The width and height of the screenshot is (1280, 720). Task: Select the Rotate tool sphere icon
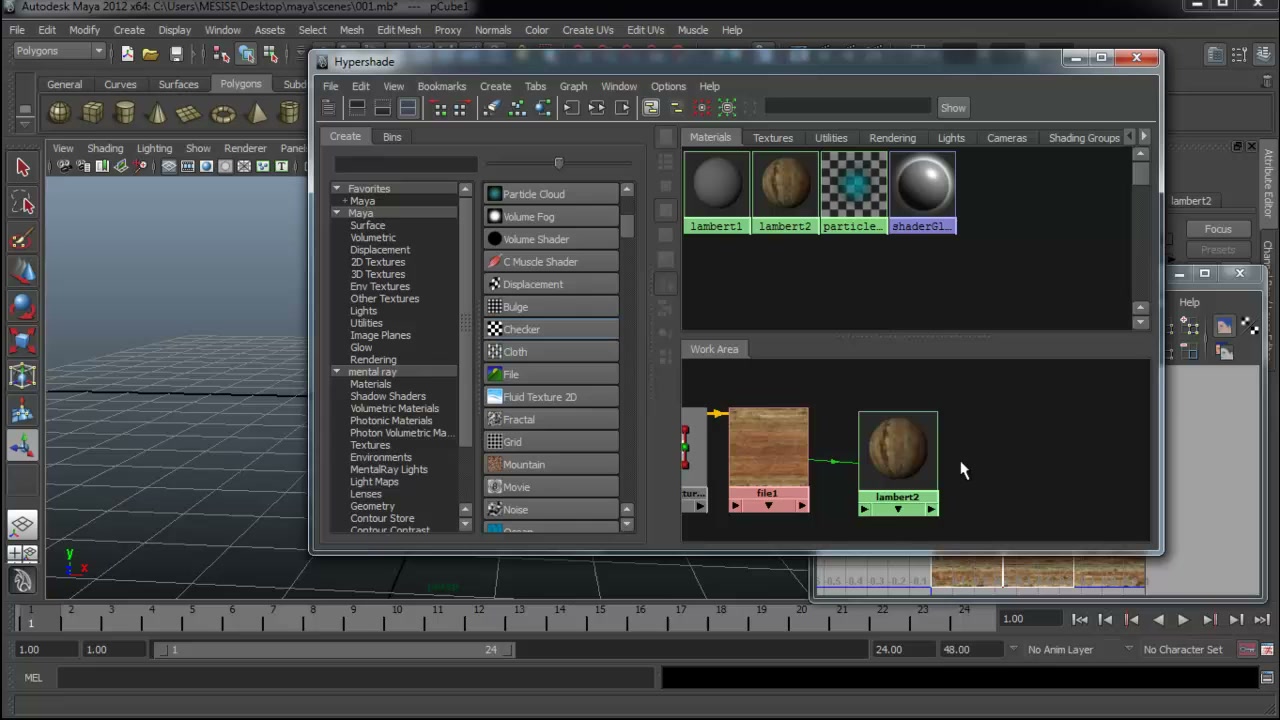click(x=23, y=307)
